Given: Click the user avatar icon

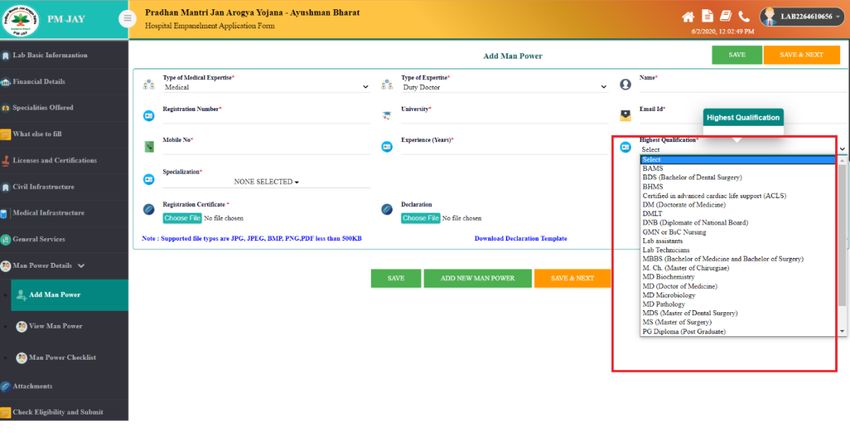Looking at the screenshot, I should pyautogui.click(x=768, y=17).
